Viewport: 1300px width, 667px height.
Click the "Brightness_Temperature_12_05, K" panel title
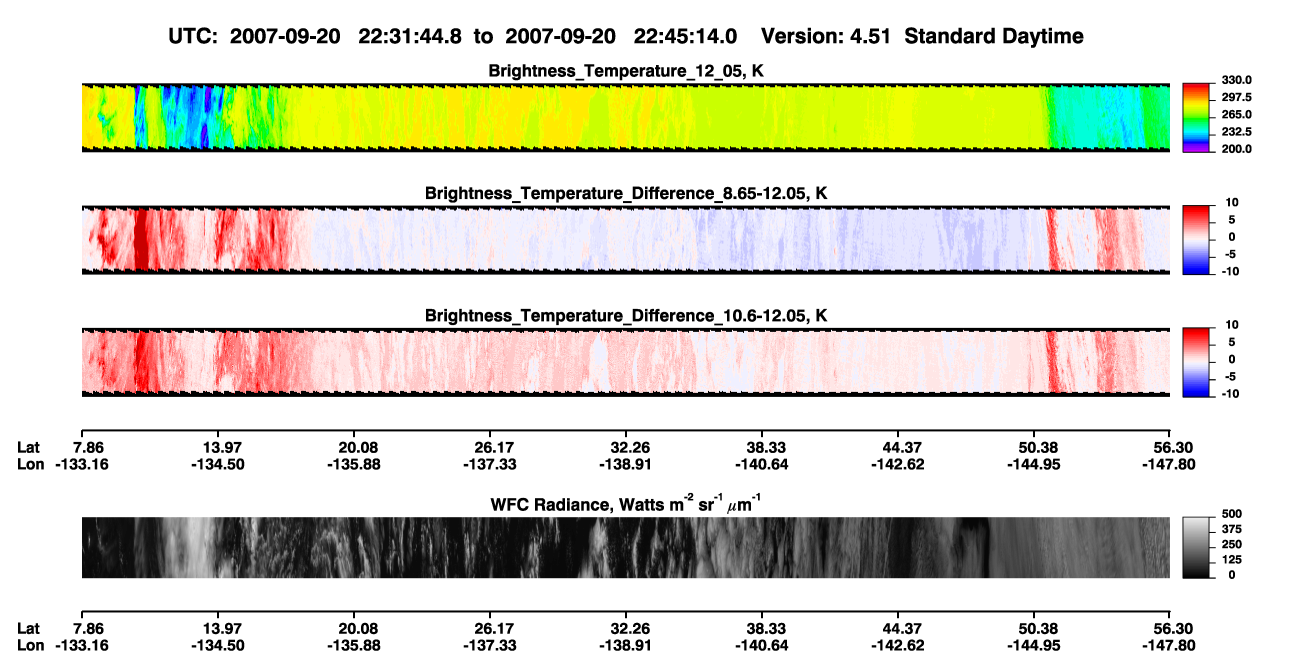coord(626,71)
